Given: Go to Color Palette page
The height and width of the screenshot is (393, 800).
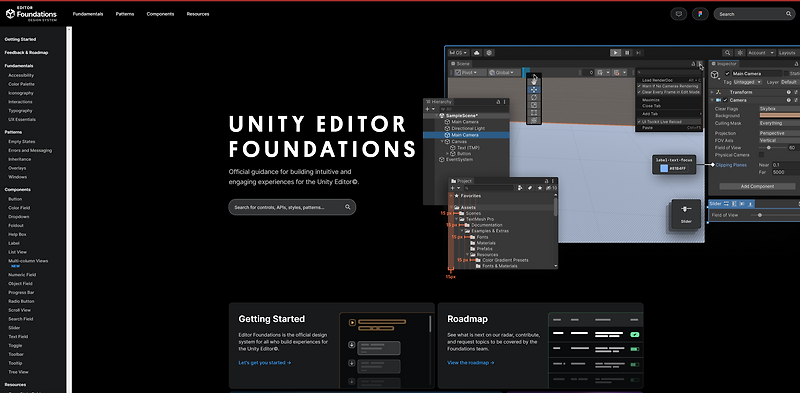Looking at the screenshot, I should point(21,84).
